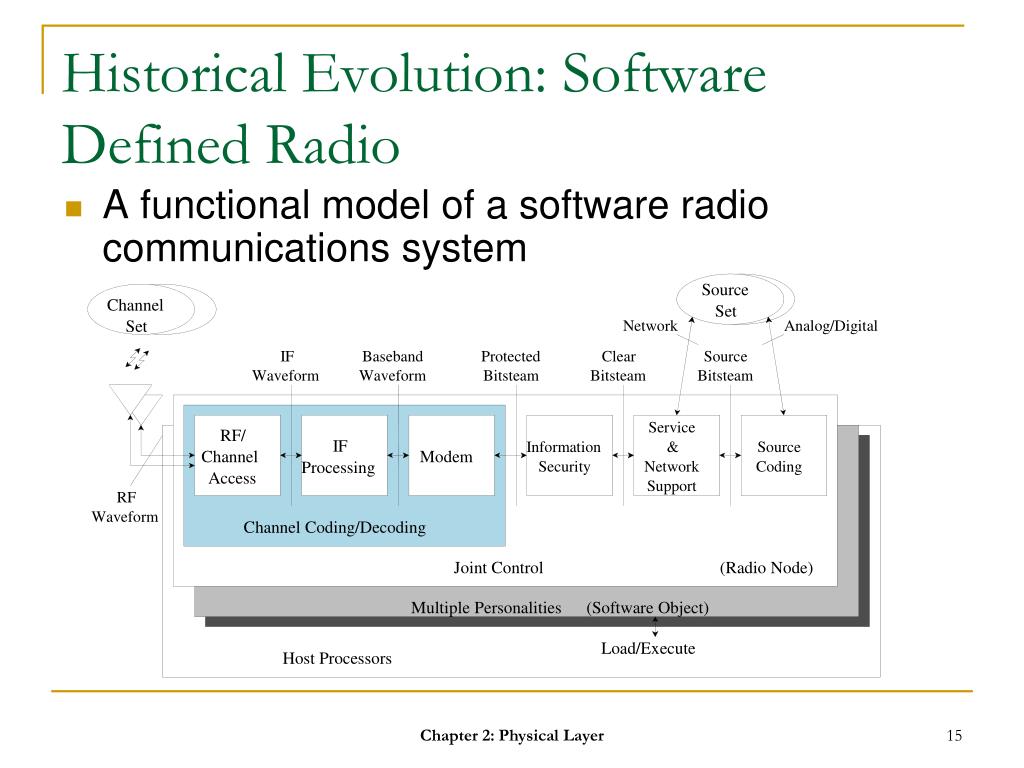The height and width of the screenshot is (768, 1024).
Task: Click the "Clear Bitsteam" label
Action: coord(618,366)
